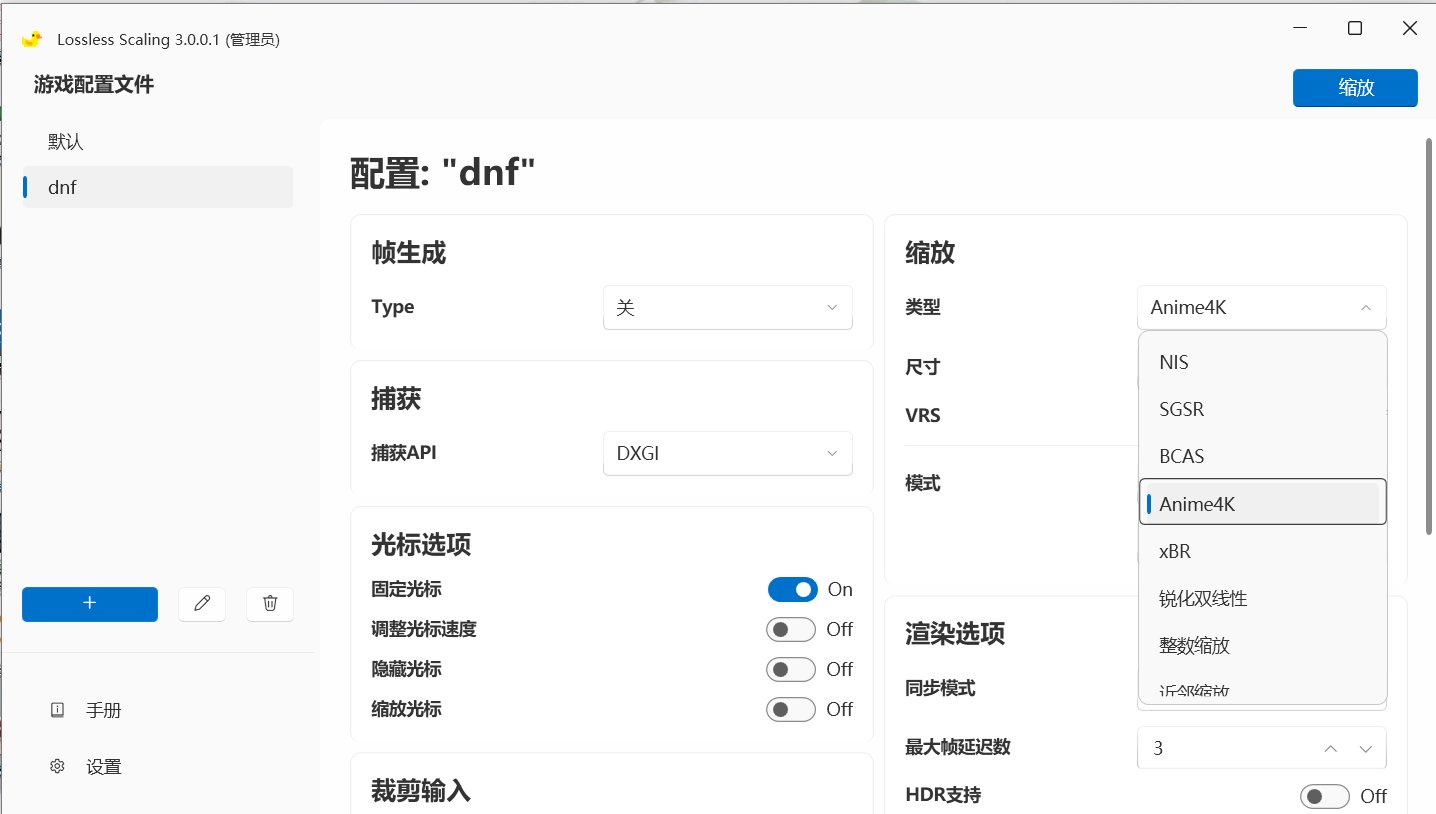
Task: Select NIS from the scaling list
Action: point(1263,362)
